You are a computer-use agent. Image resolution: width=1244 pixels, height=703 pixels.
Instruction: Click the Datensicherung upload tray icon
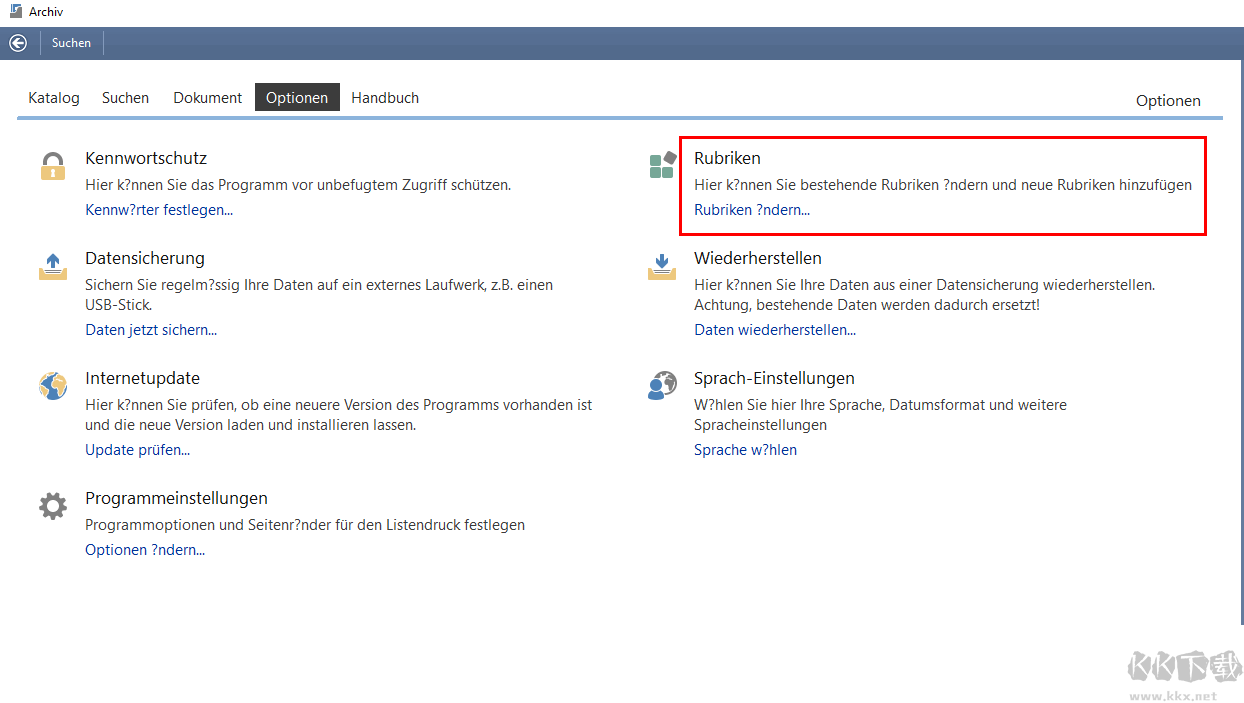click(x=53, y=266)
